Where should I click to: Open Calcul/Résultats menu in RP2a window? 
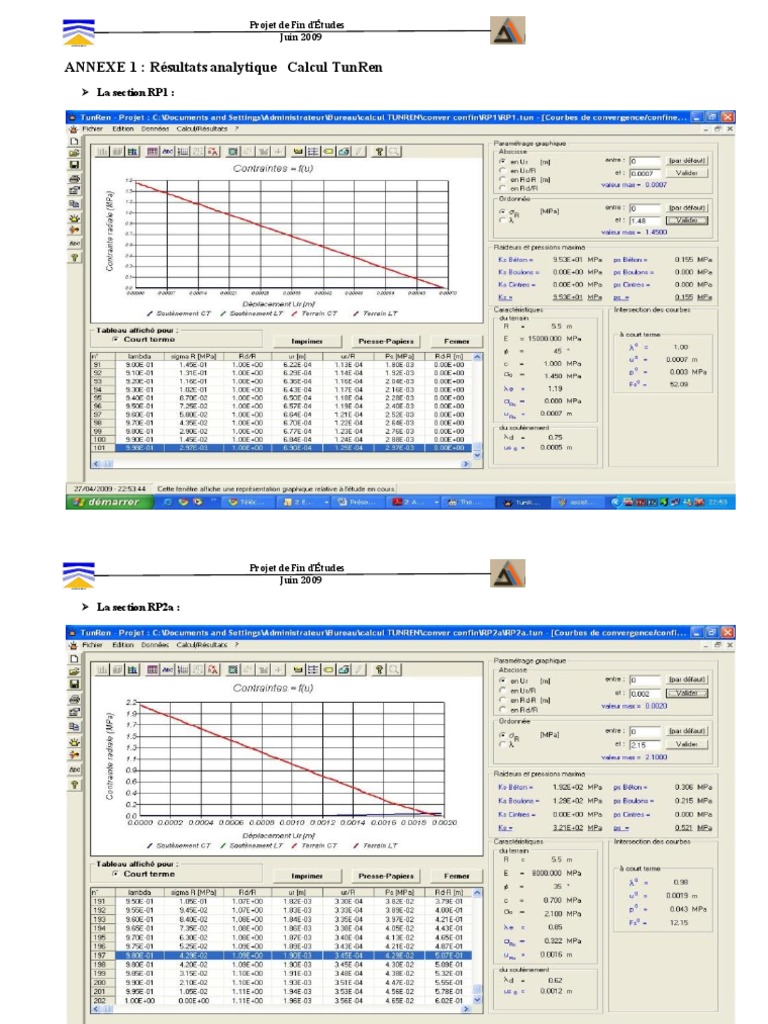[202, 645]
